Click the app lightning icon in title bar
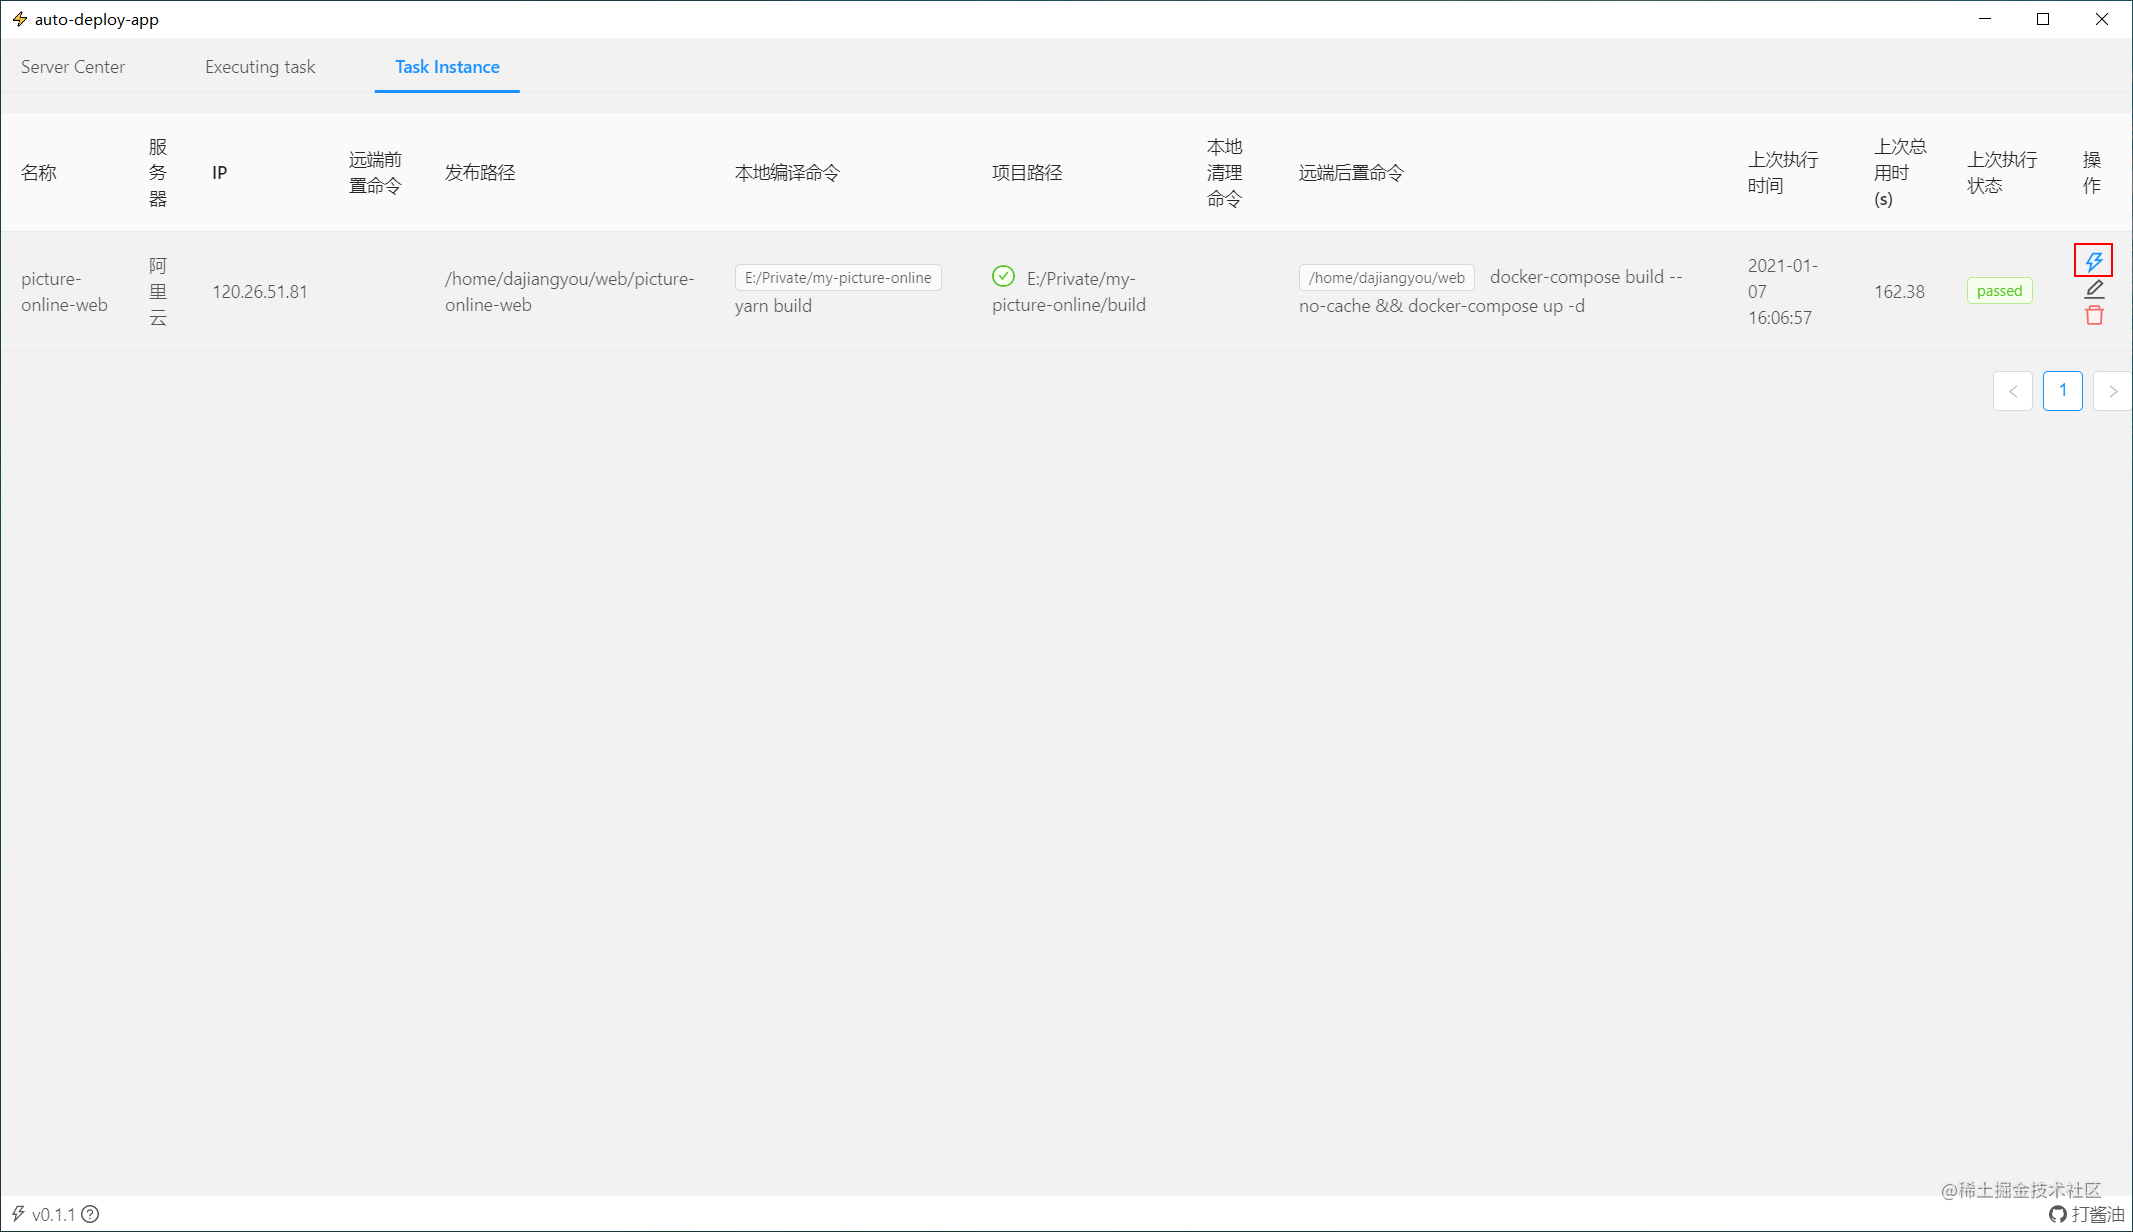 point(20,19)
